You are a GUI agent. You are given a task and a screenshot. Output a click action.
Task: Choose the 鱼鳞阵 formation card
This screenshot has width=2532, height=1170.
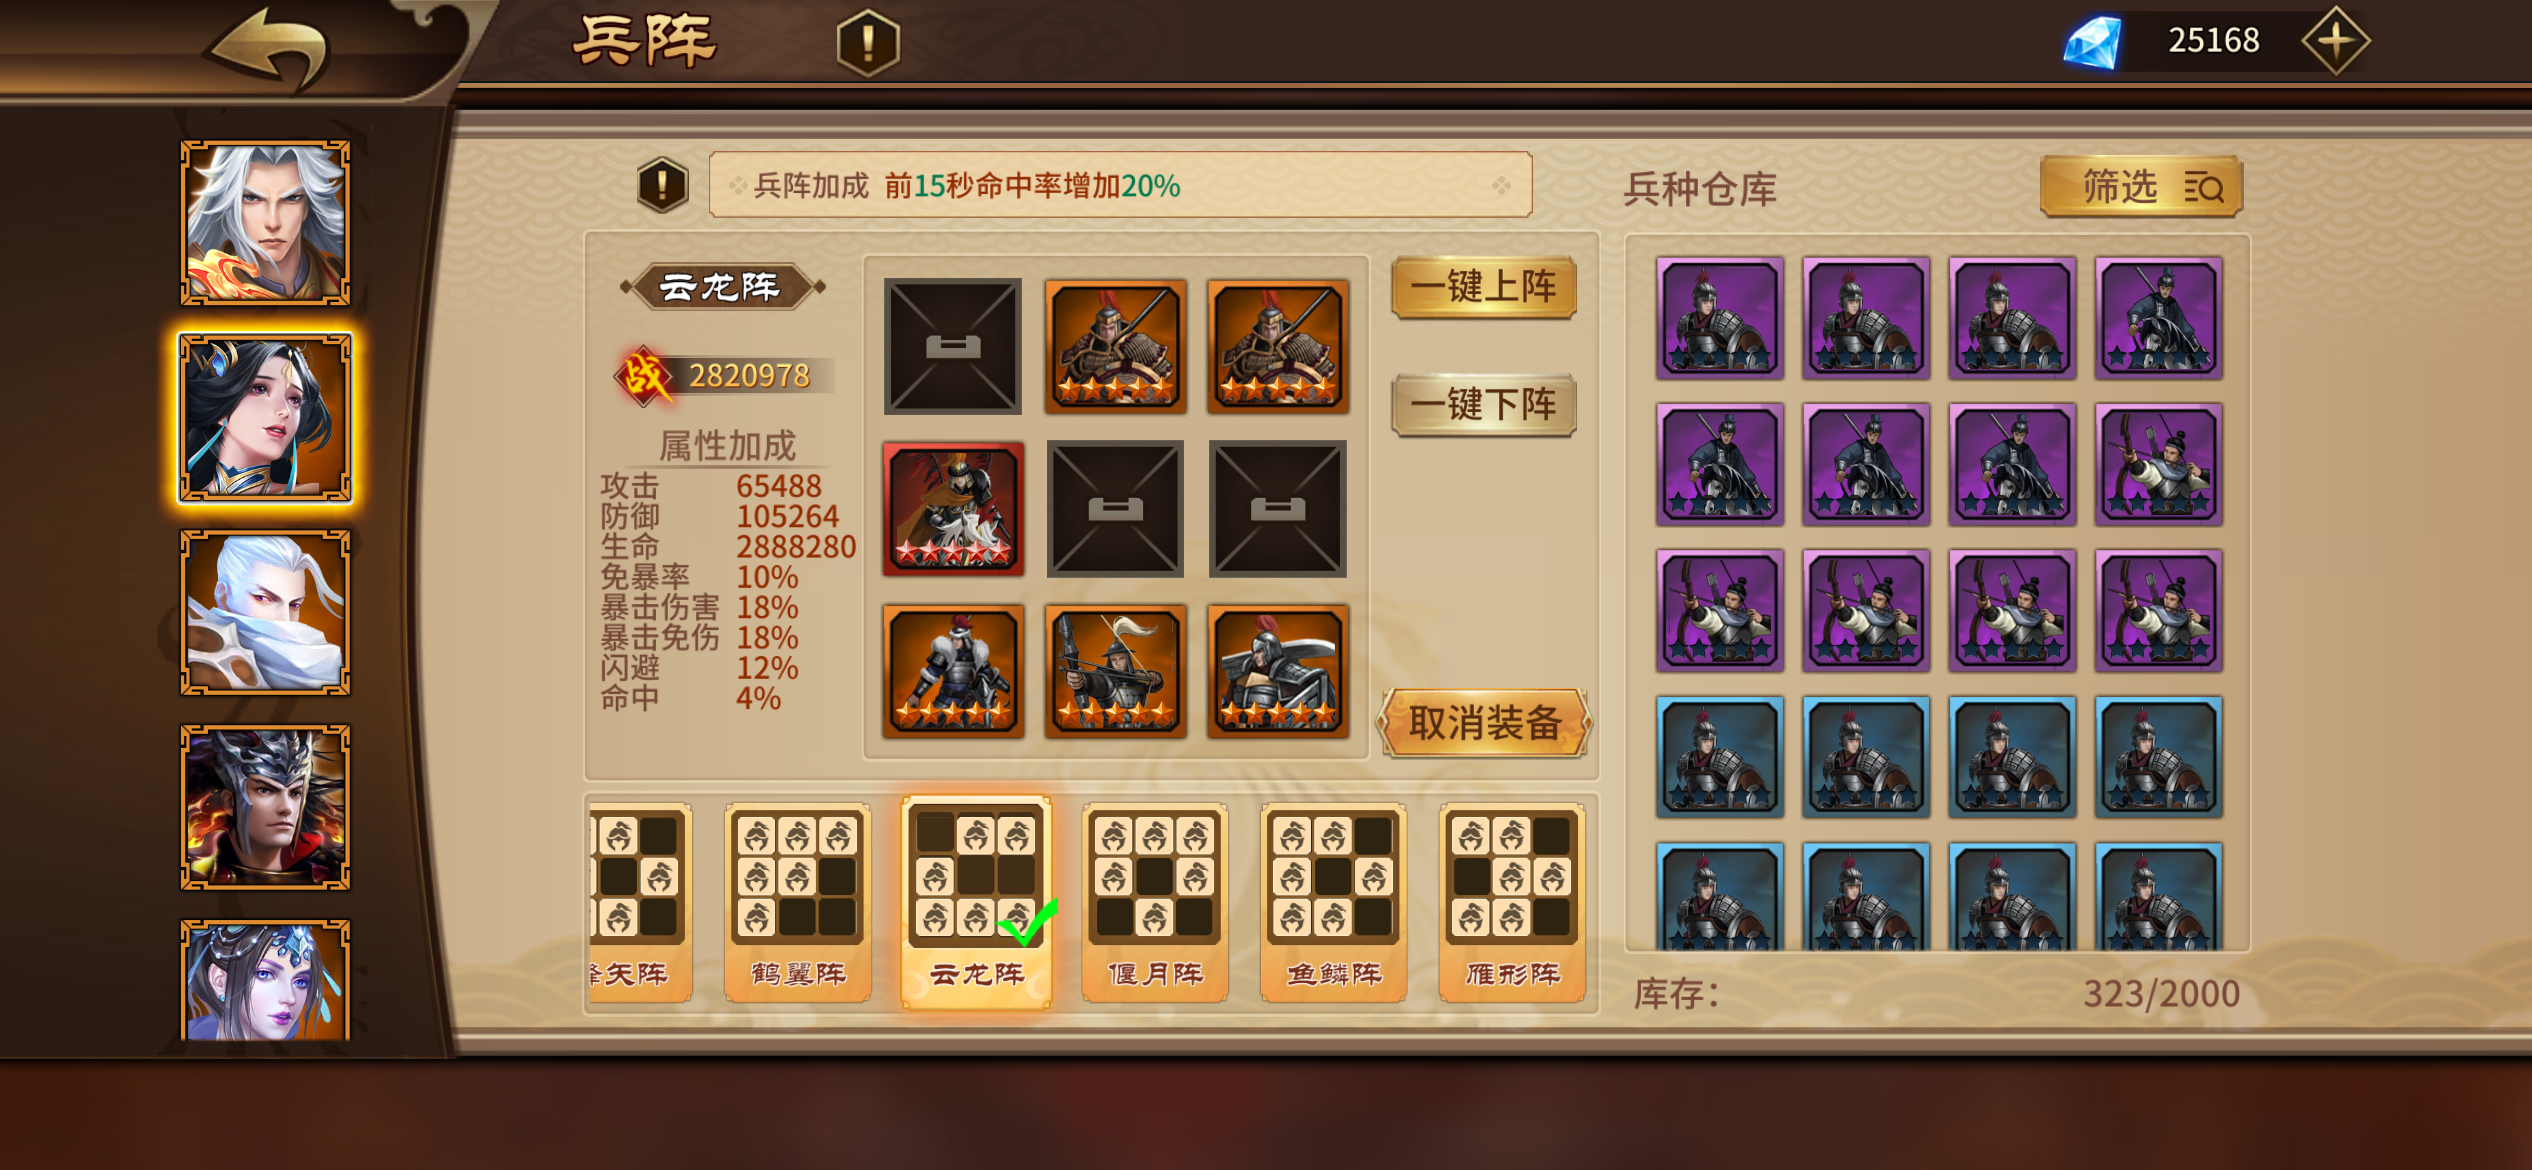point(1334,902)
